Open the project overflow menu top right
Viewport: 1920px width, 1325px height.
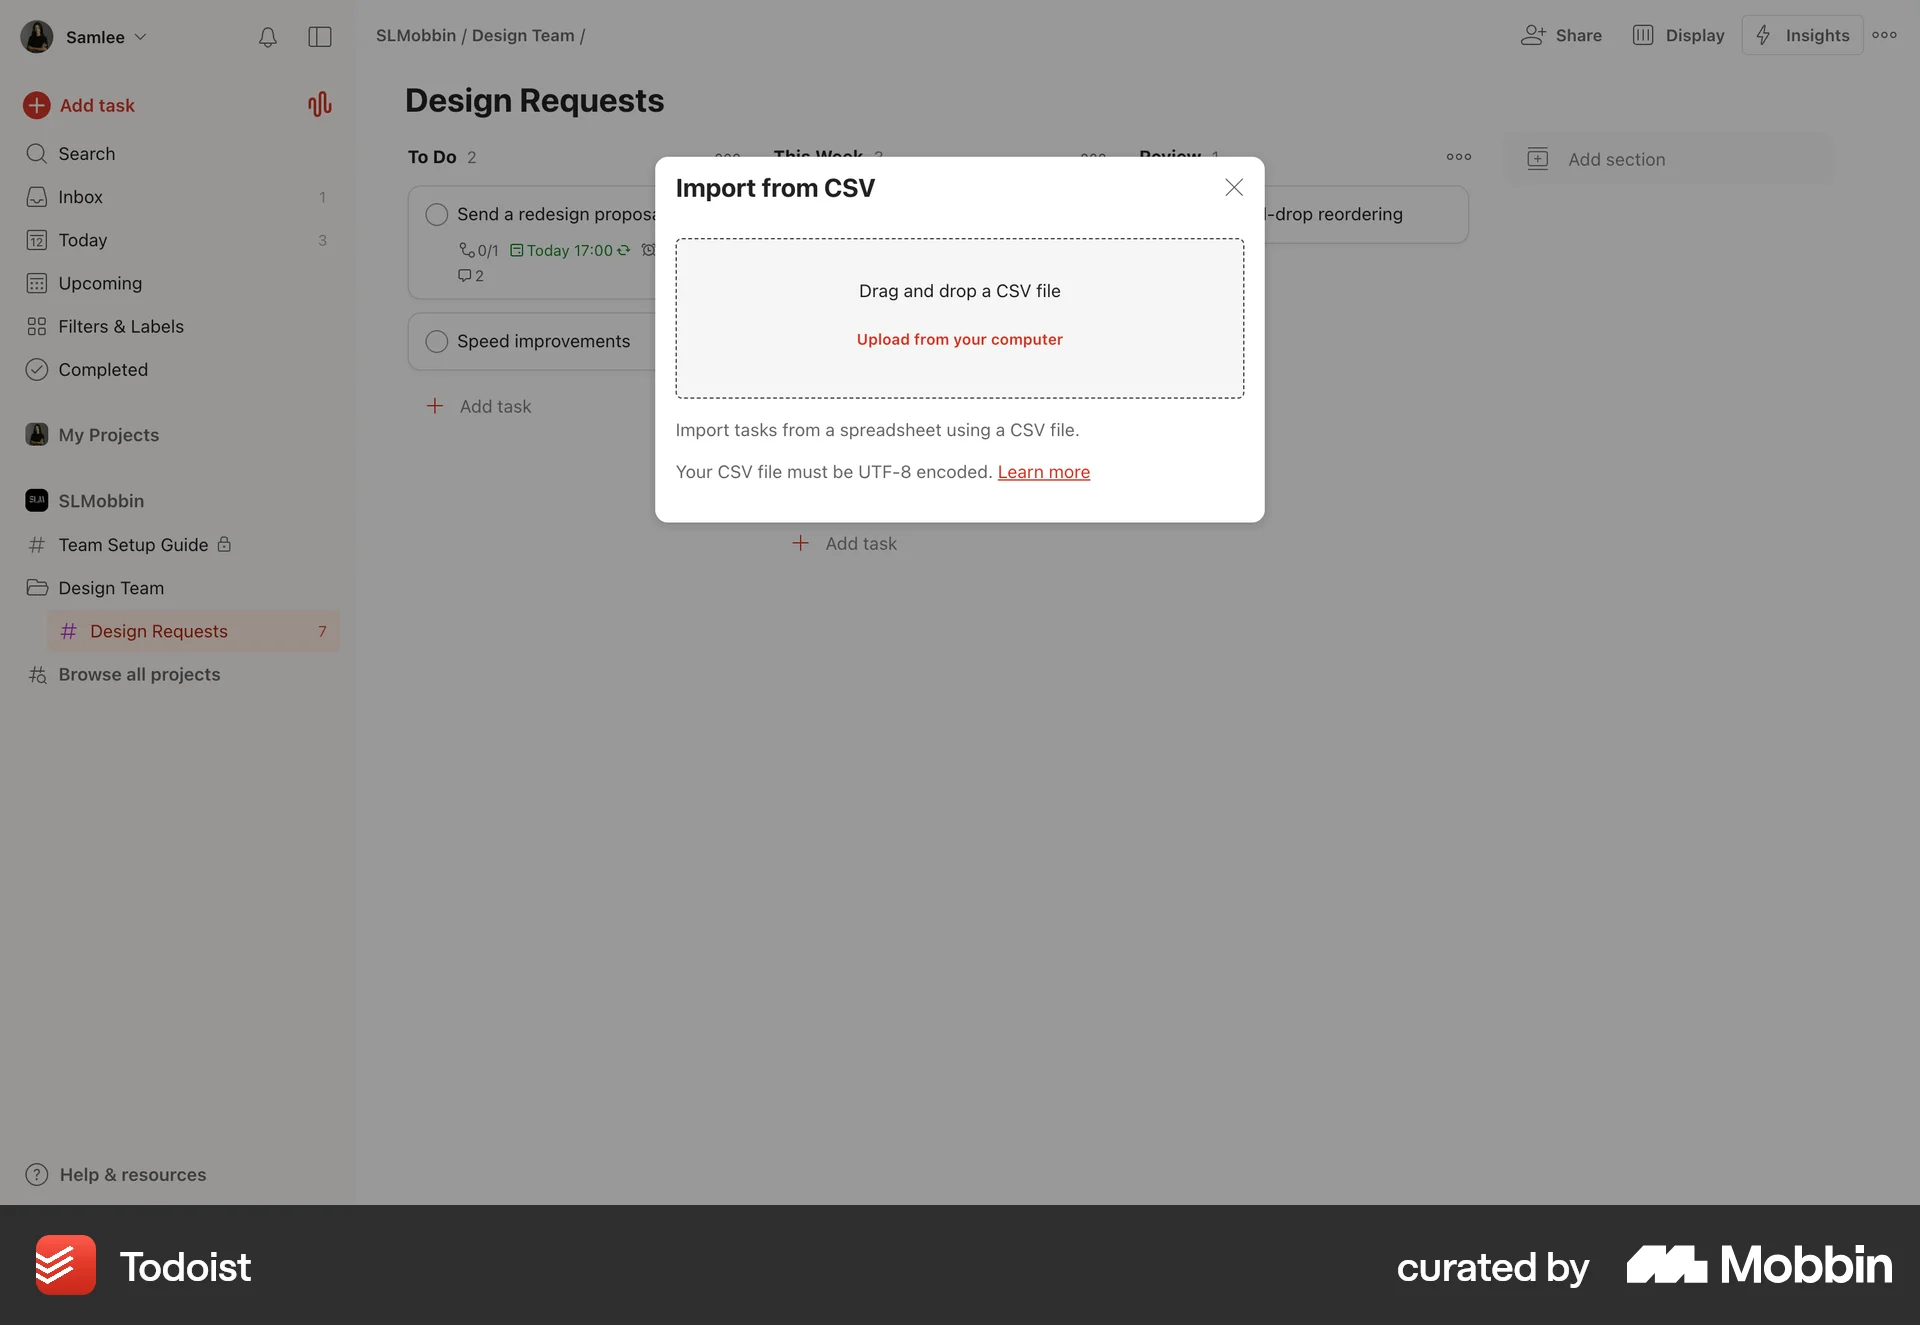pos(1886,35)
